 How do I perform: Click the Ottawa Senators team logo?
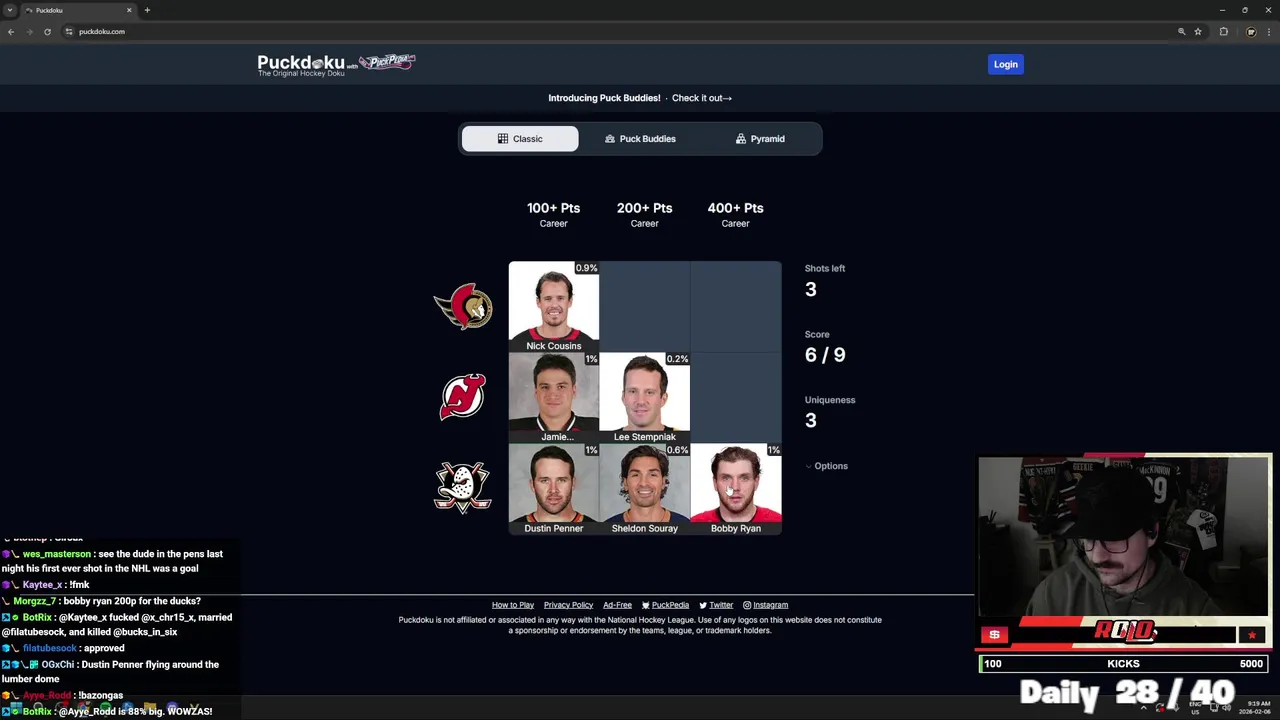[x=463, y=306]
